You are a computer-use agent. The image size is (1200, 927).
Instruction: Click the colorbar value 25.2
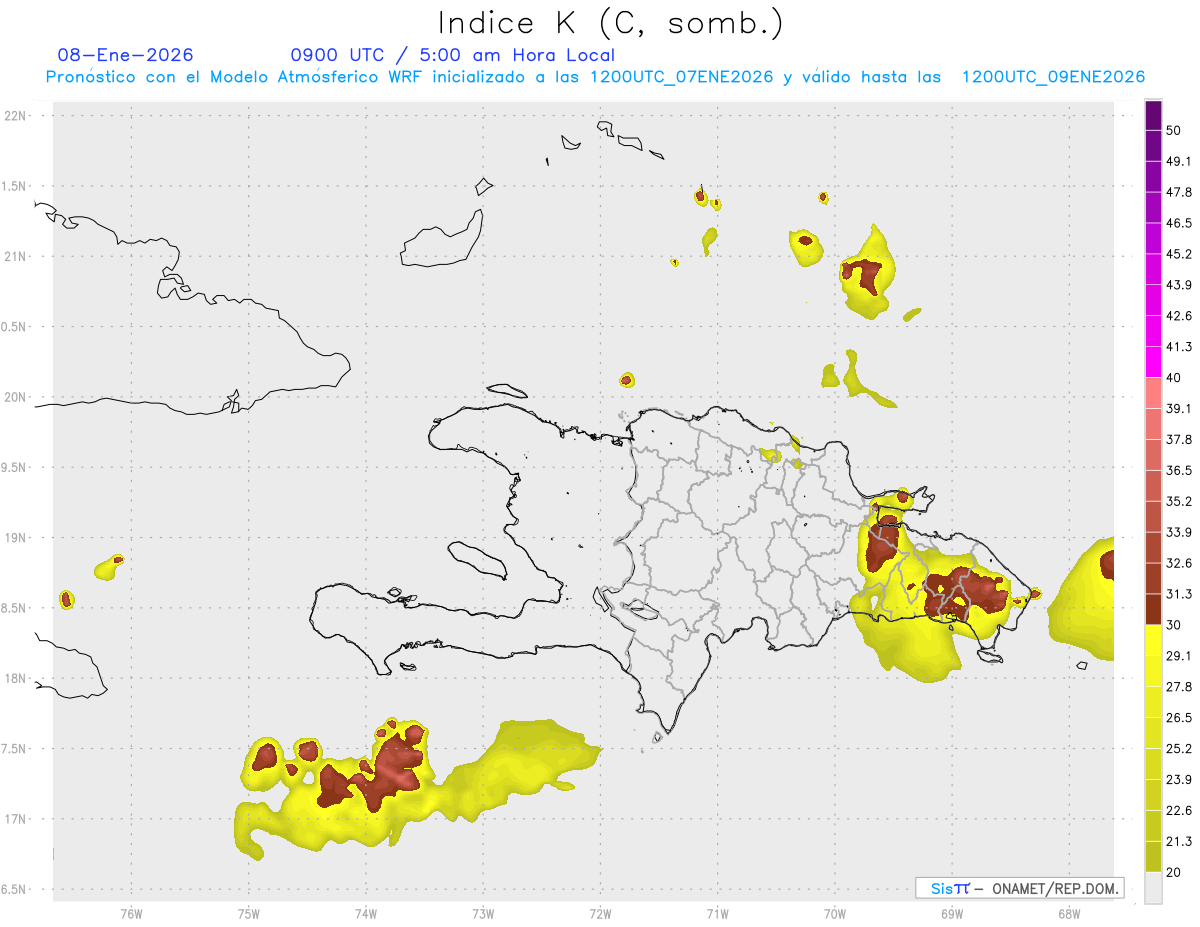pyautogui.click(x=1179, y=748)
